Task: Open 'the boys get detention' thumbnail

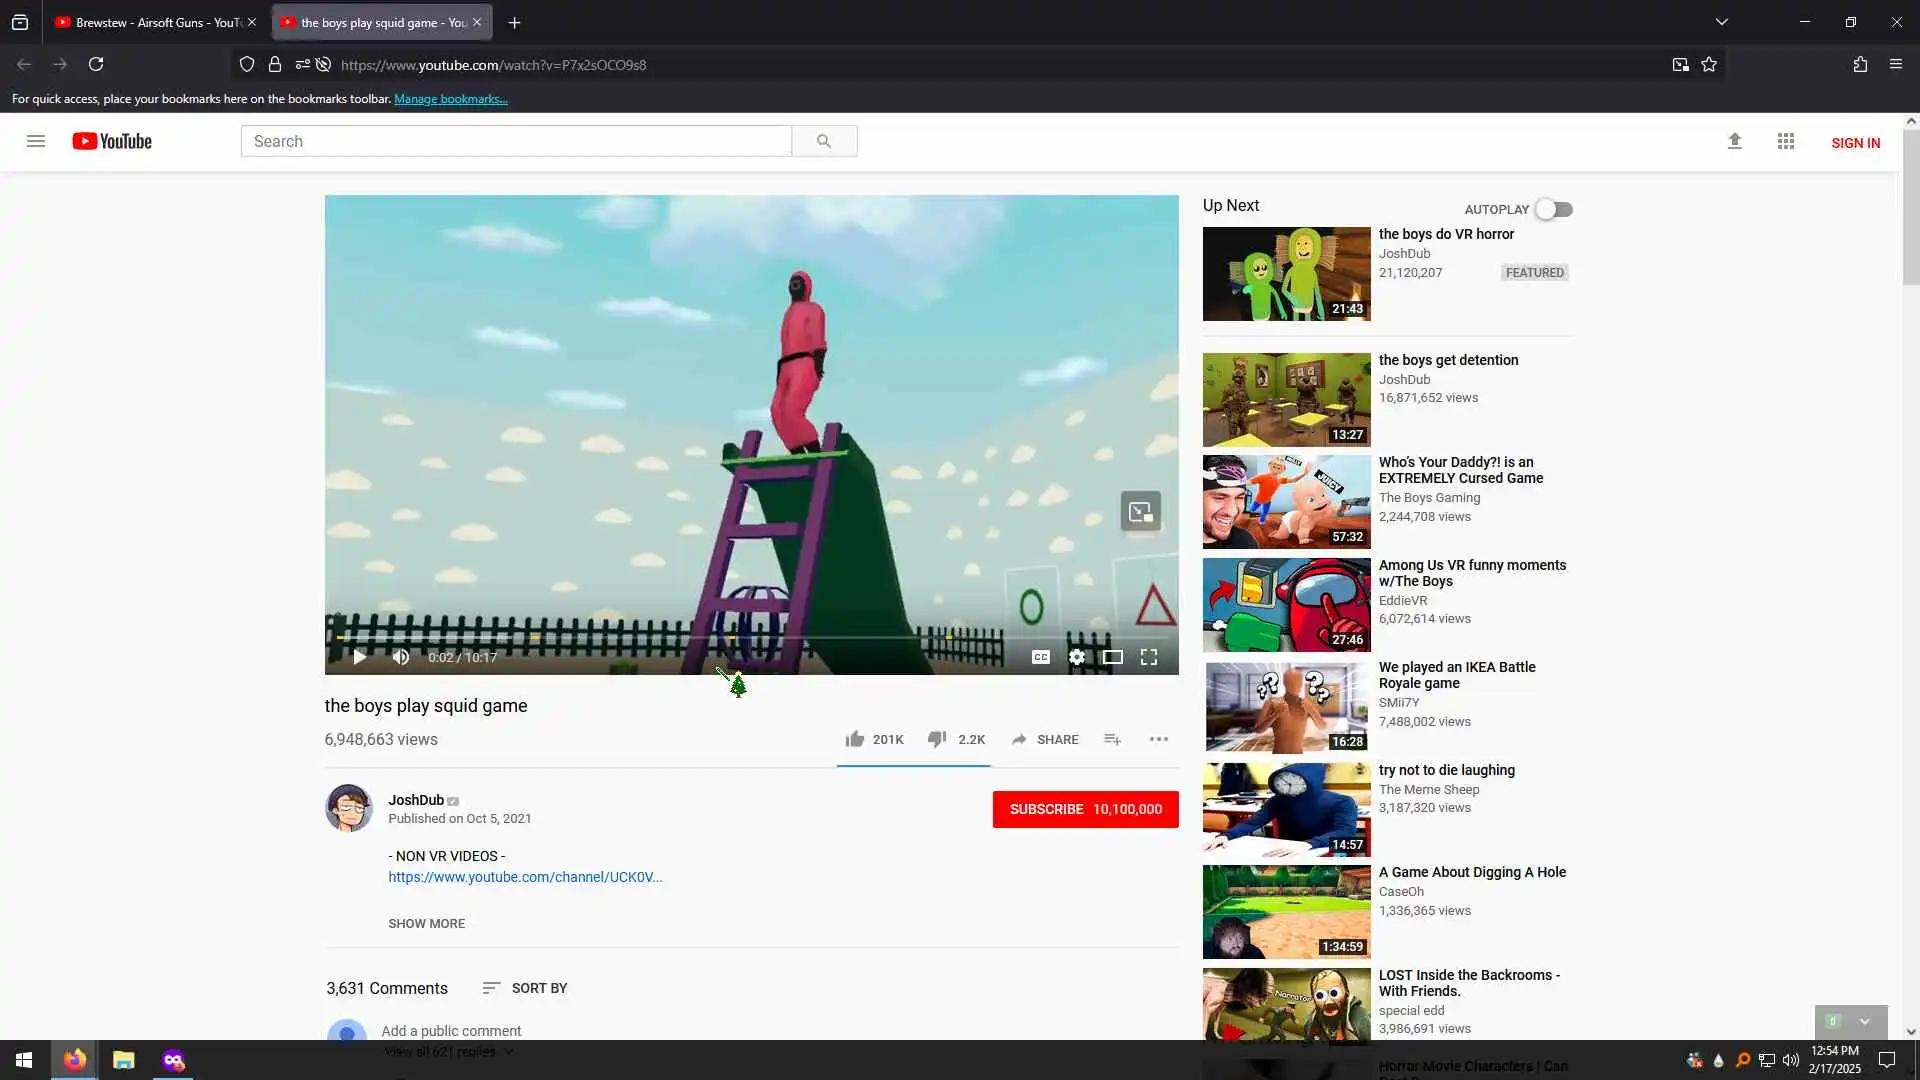Action: click(x=1286, y=400)
